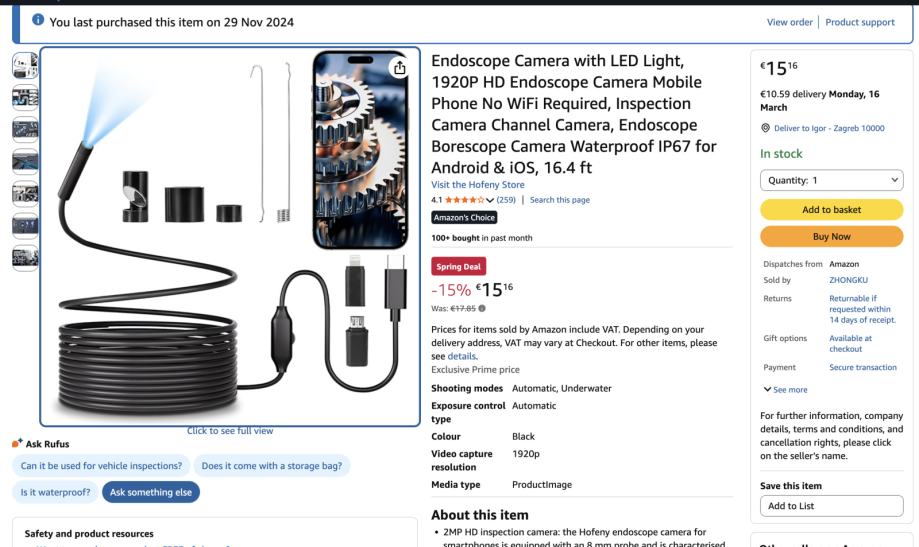Expand See more seller details
This screenshot has height=547, width=919.
pyautogui.click(x=785, y=390)
